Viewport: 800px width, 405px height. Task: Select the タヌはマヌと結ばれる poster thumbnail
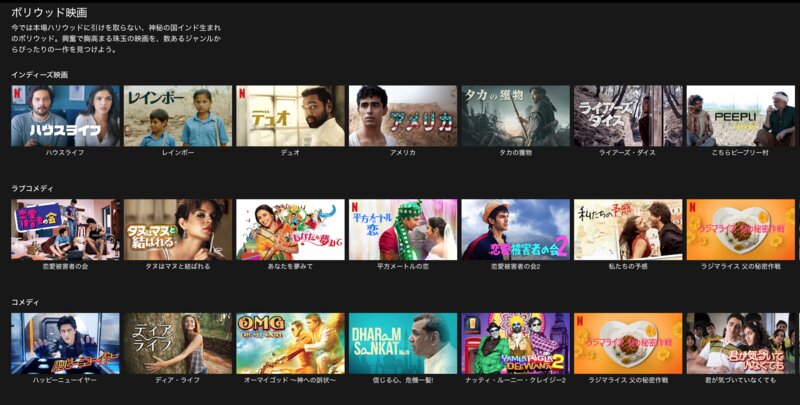[178, 230]
